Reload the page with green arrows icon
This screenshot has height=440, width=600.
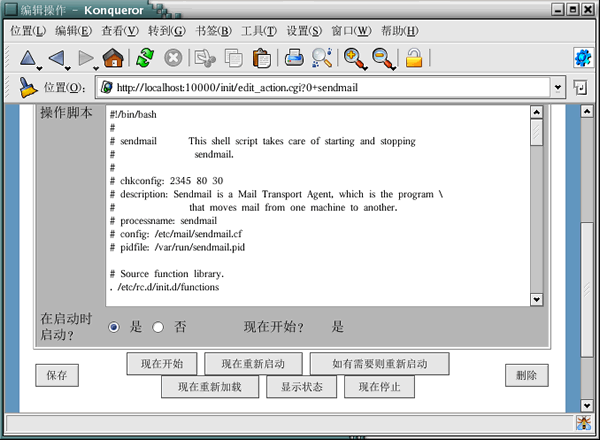pyautogui.click(x=145, y=58)
